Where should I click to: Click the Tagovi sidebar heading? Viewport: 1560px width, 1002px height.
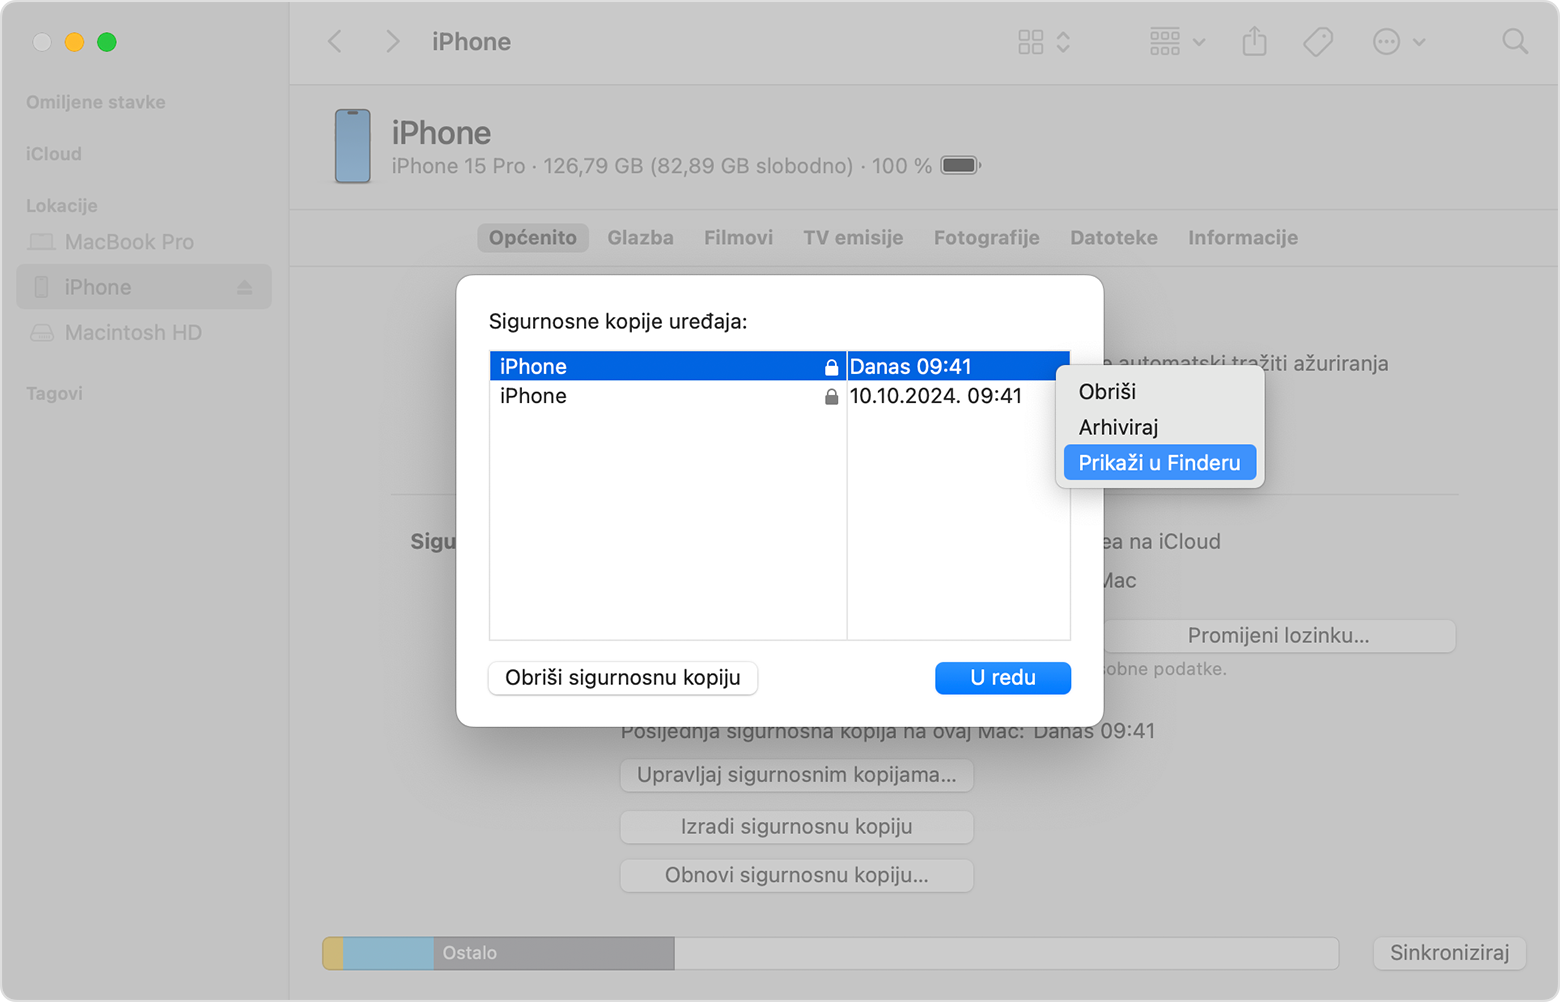tap(54, 394)
